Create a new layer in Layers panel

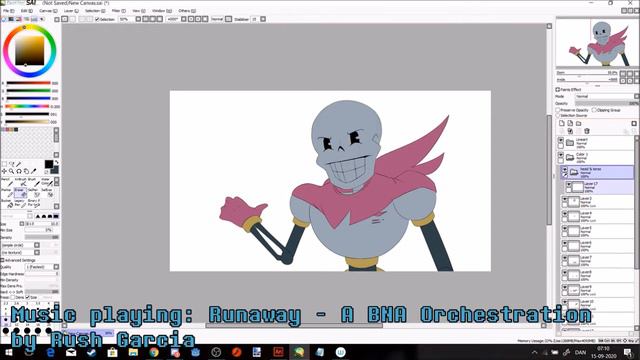coord(562,123)
